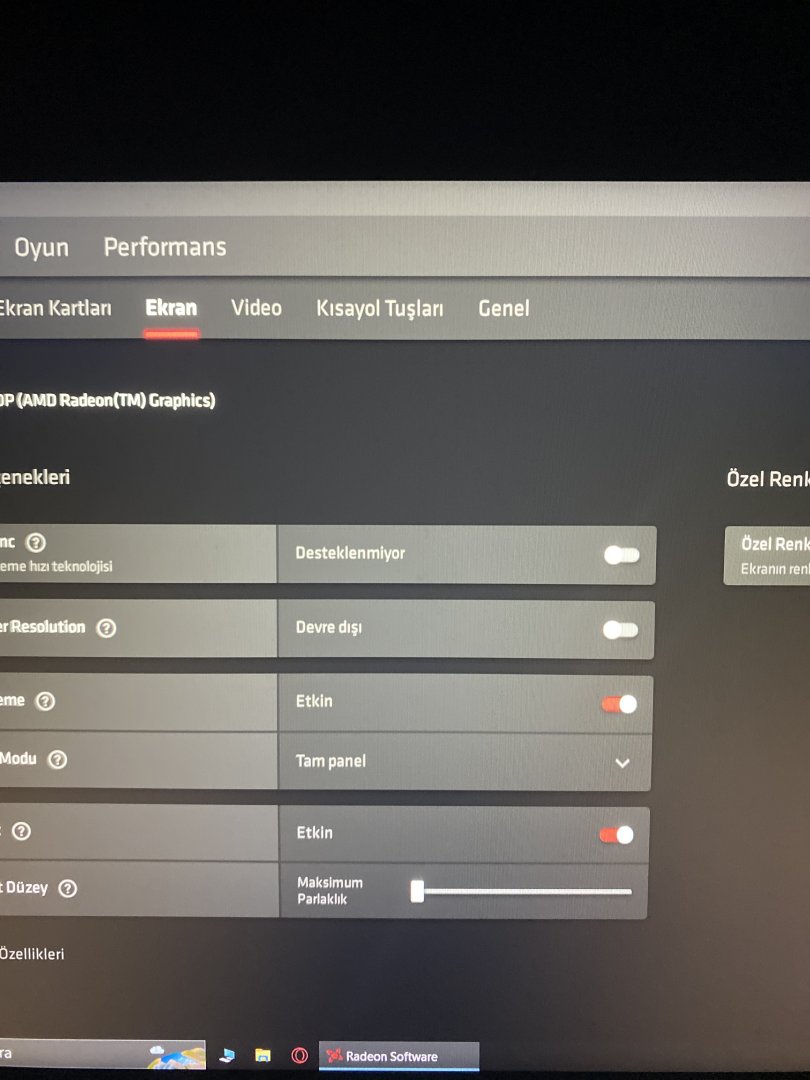This screenshot has width=810, height=1080.
Task: Open the Performans tab
Action: click(x=165, y=247)
